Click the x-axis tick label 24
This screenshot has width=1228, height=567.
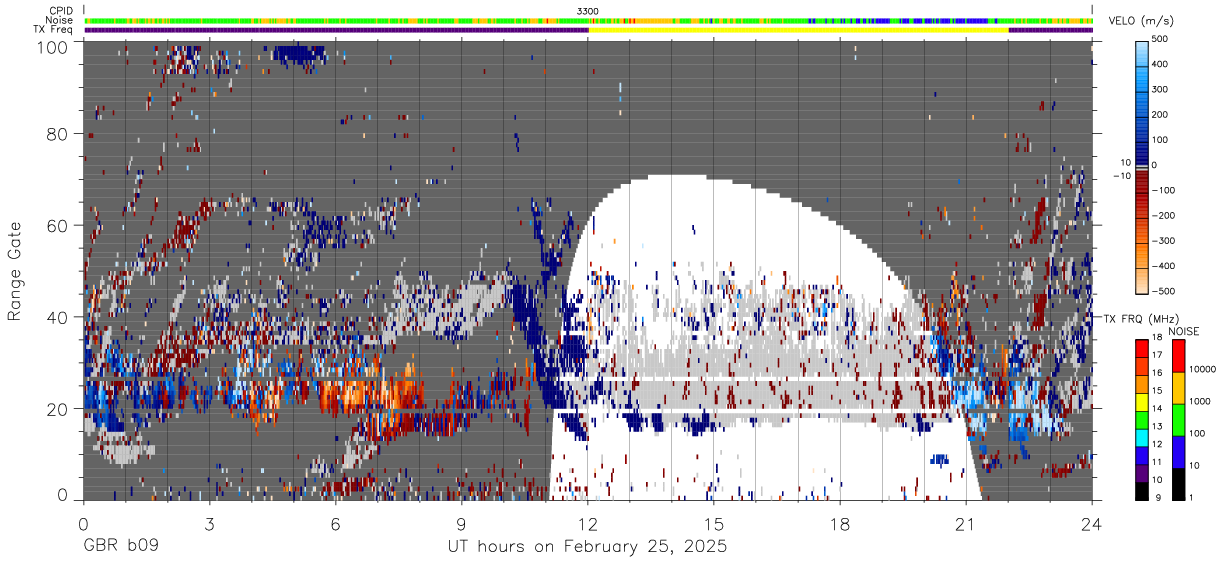click(x=1092, y=523)
